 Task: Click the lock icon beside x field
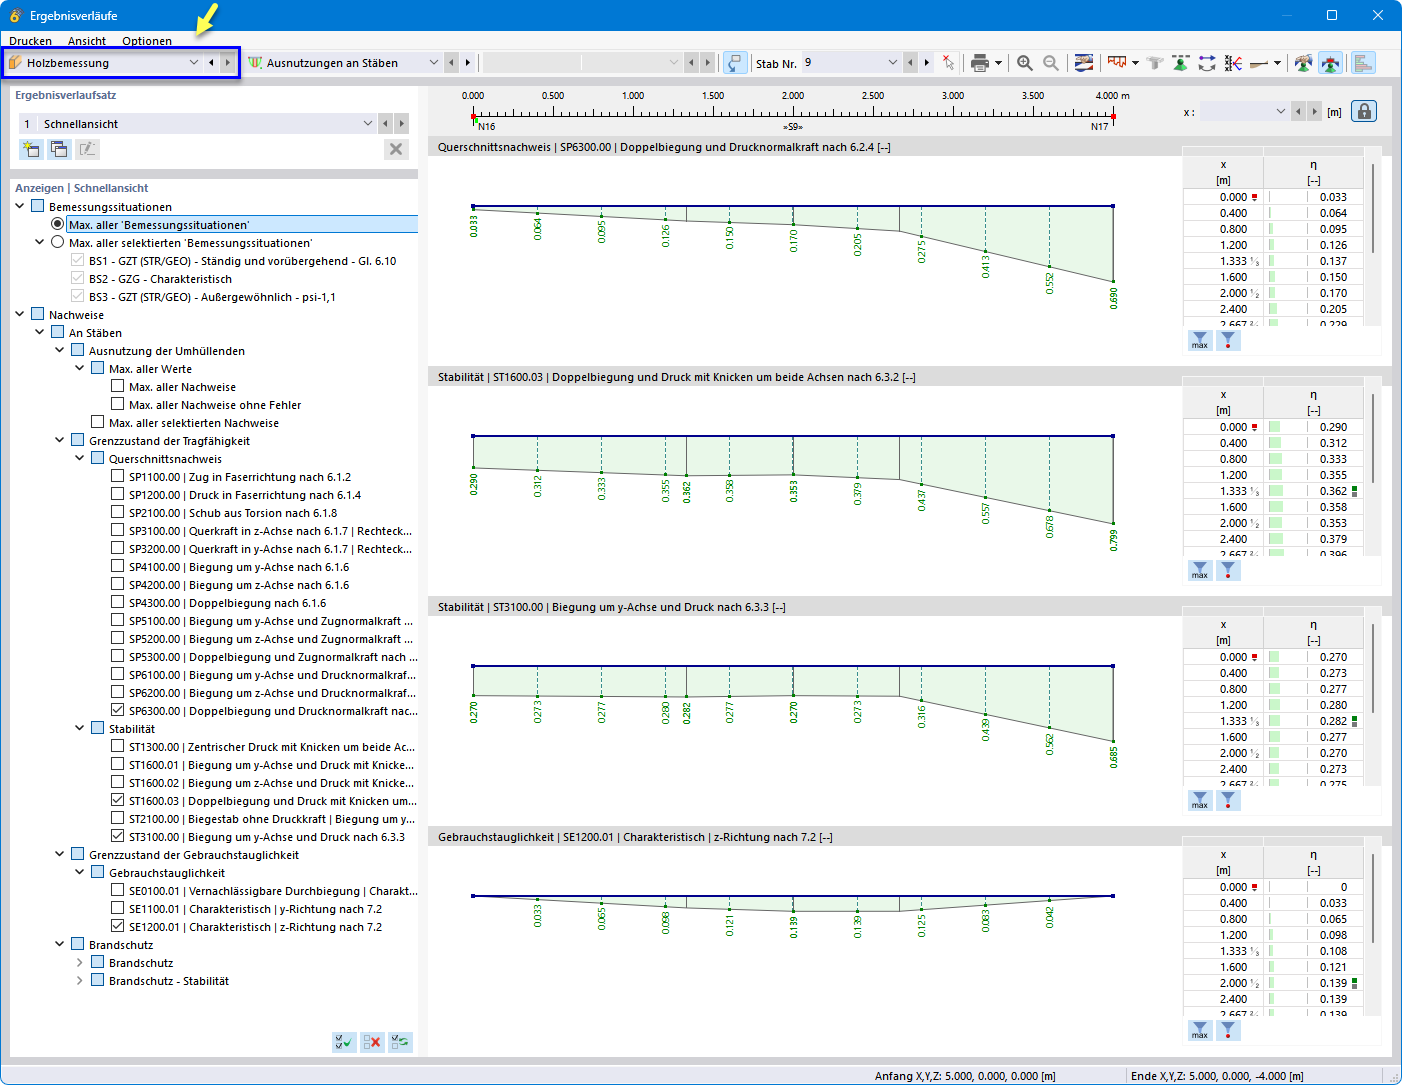tap(1364, 111)
